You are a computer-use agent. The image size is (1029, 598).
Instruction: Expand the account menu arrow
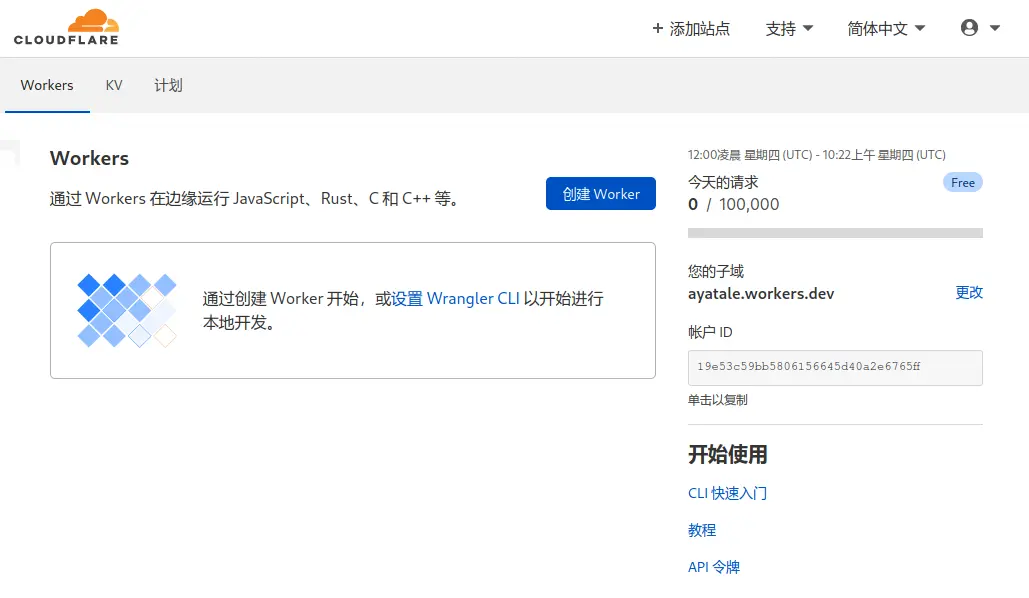[995, 28]
